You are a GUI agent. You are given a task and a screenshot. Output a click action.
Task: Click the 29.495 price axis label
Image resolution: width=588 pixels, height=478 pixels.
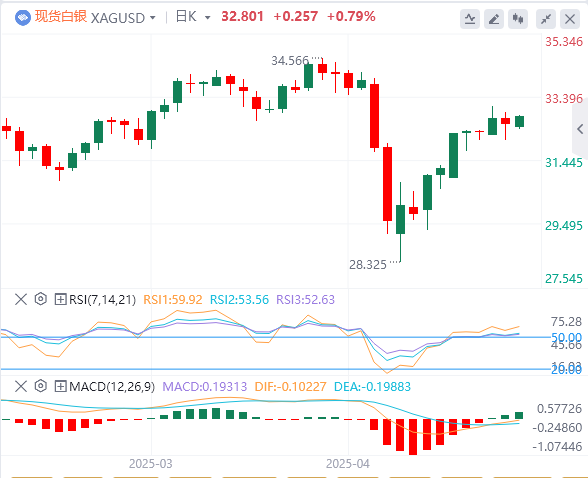pos(564,226)
